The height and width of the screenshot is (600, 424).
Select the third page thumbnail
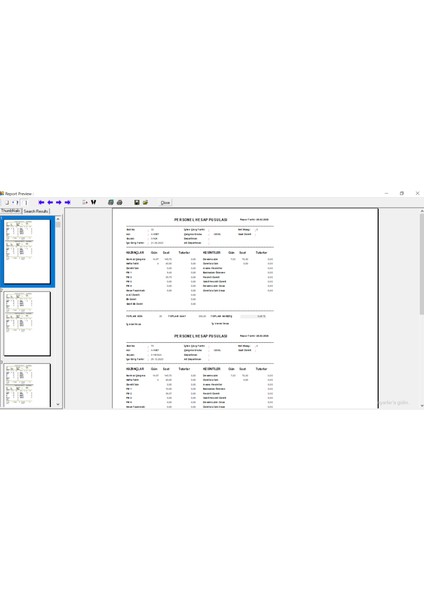pyautogui.click(x=27, y=385)
